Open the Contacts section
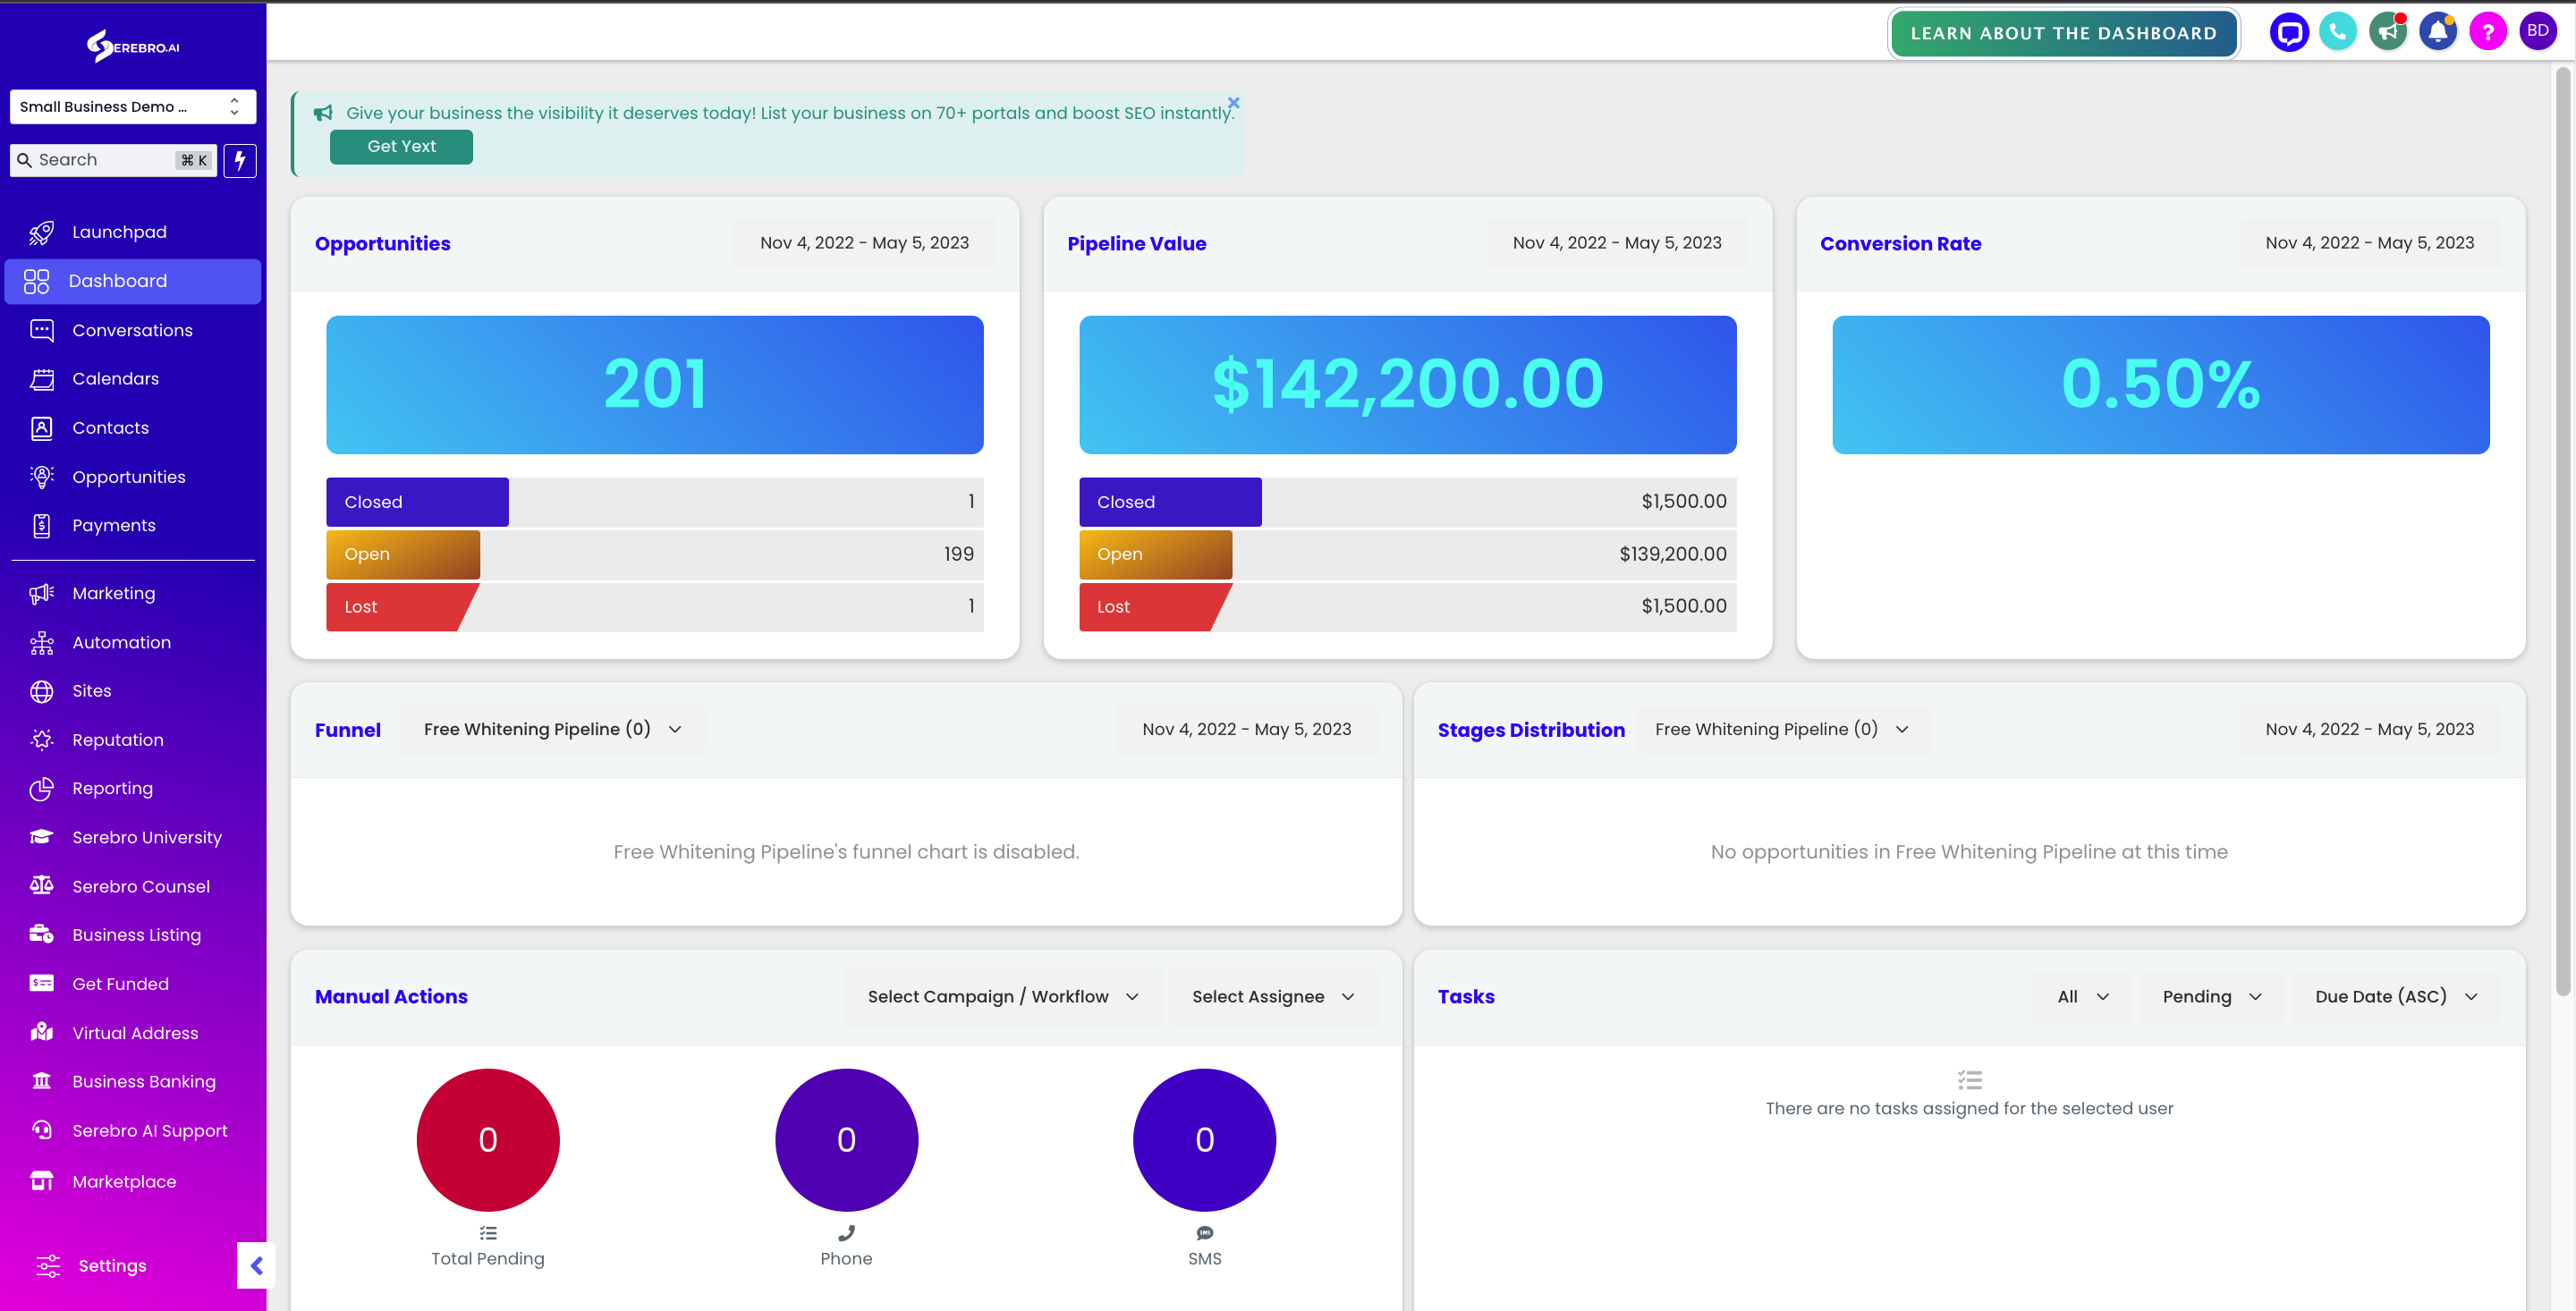The width and height of the screenshot is (2576, 1311). click(110, 427)
